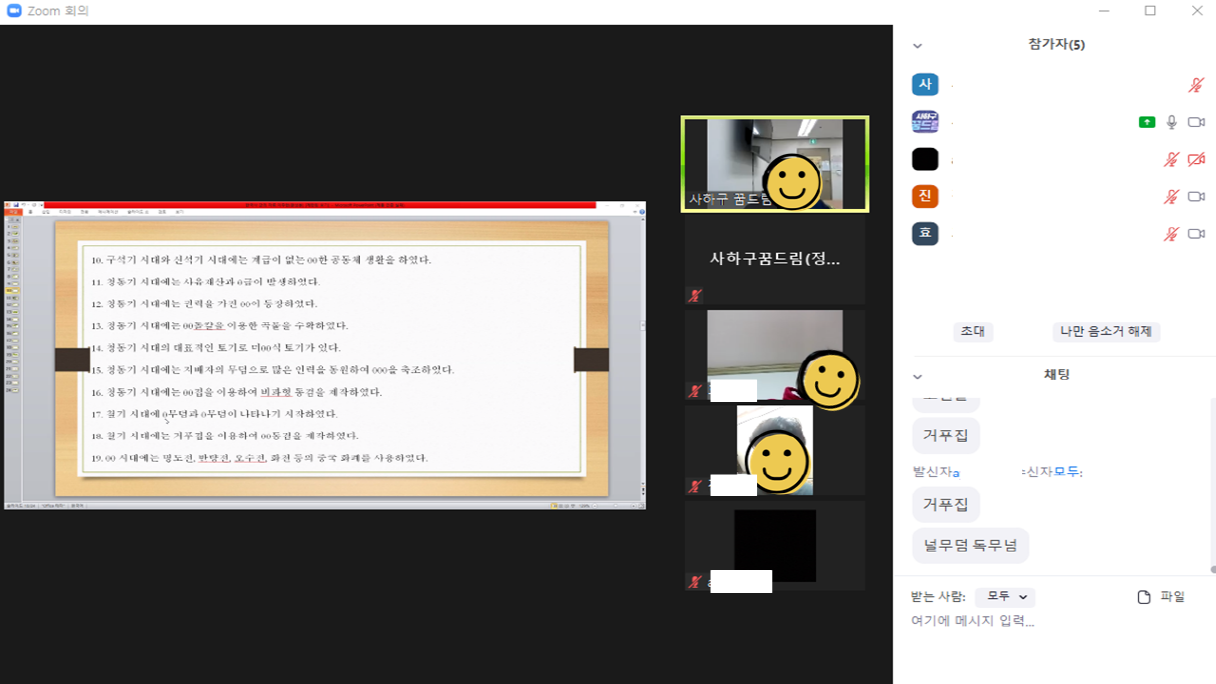Click the 나만 음소거 해제 button

[x=1106, y=331]
